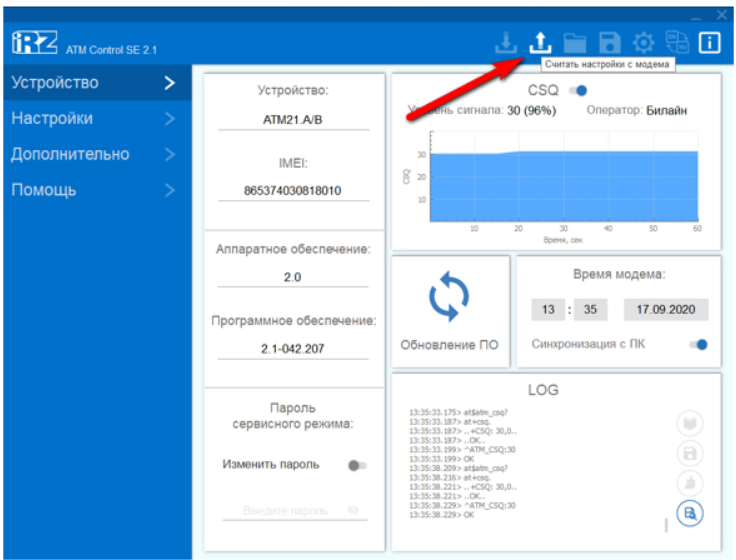Click the read settings from modem upload icon
The image size is (736, 560).
pos(540,42)
